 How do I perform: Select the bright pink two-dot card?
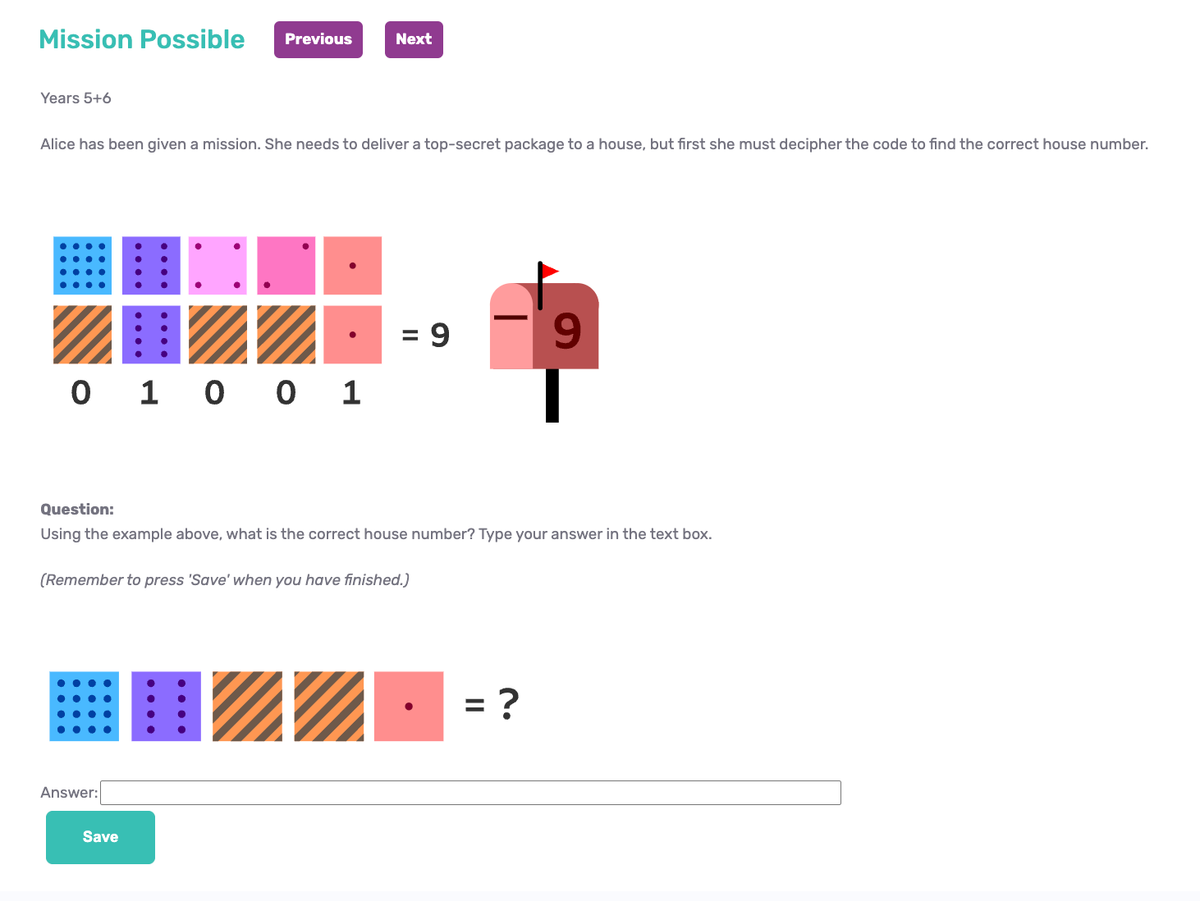285,265
